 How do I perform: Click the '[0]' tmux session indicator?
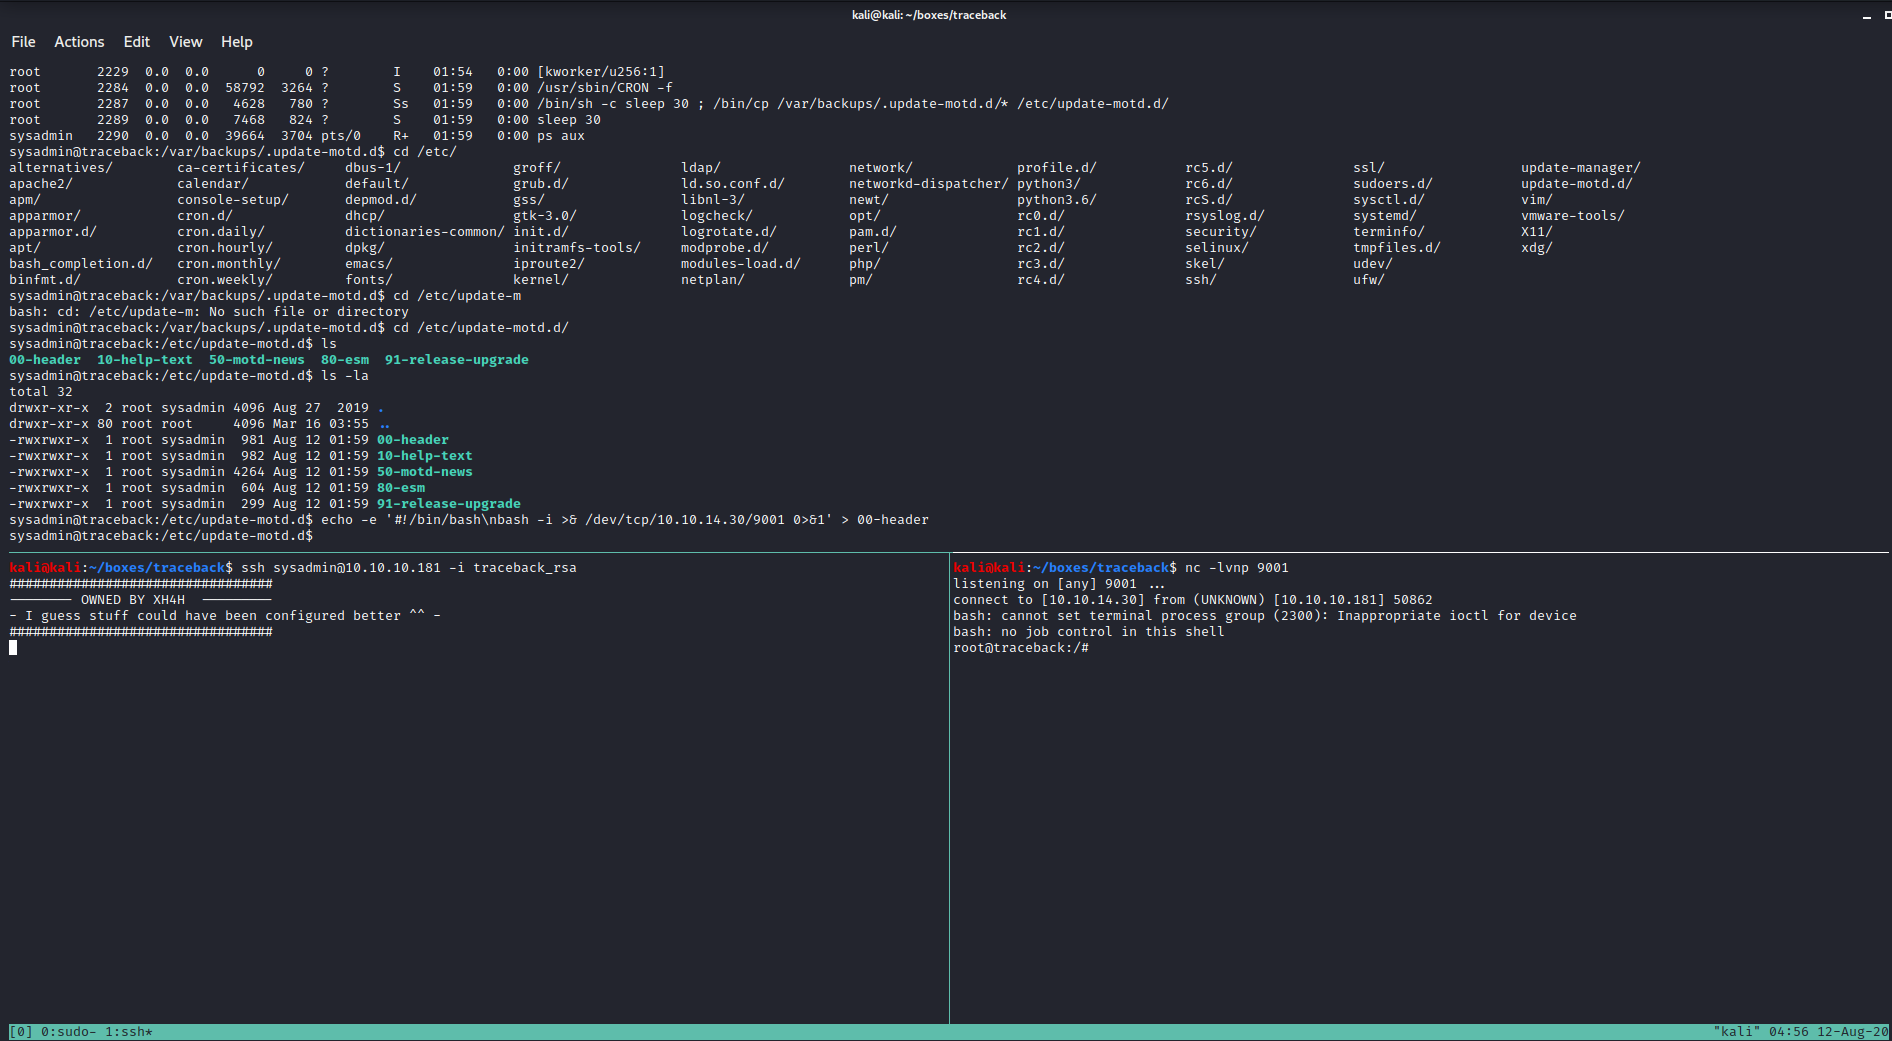(21, 1032)
